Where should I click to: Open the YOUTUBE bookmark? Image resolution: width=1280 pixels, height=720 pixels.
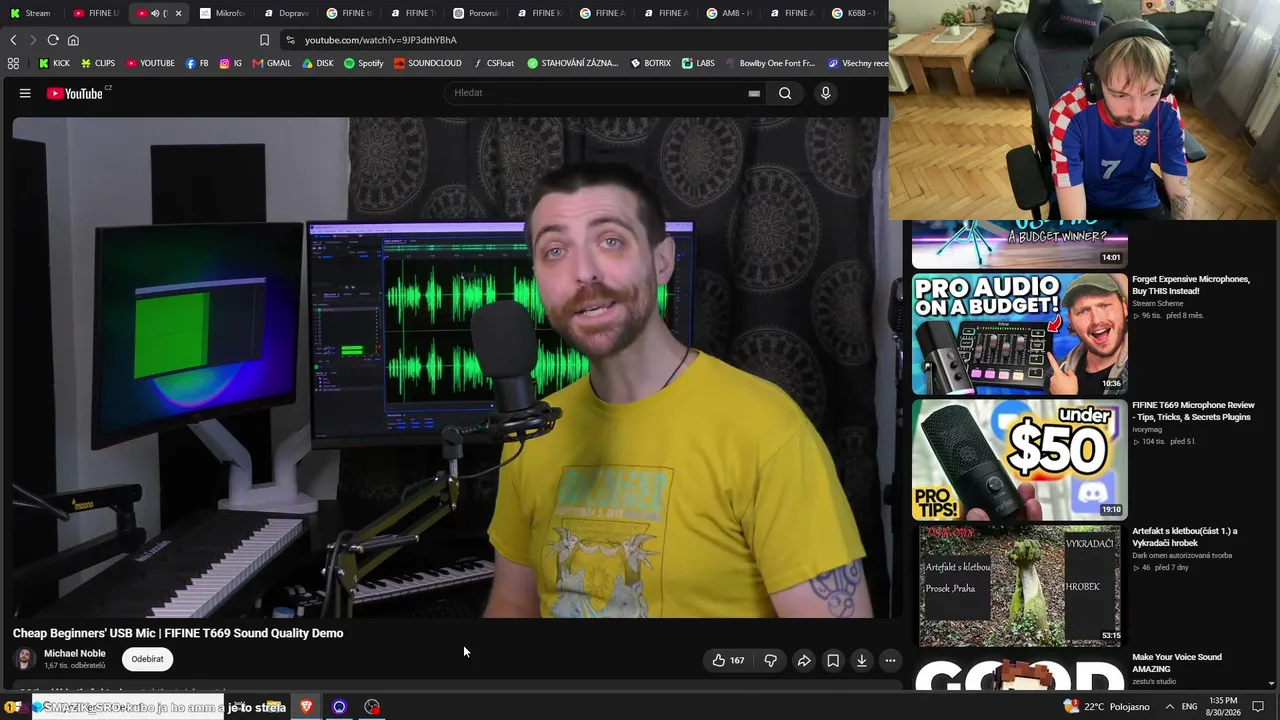tap(150, 63)
